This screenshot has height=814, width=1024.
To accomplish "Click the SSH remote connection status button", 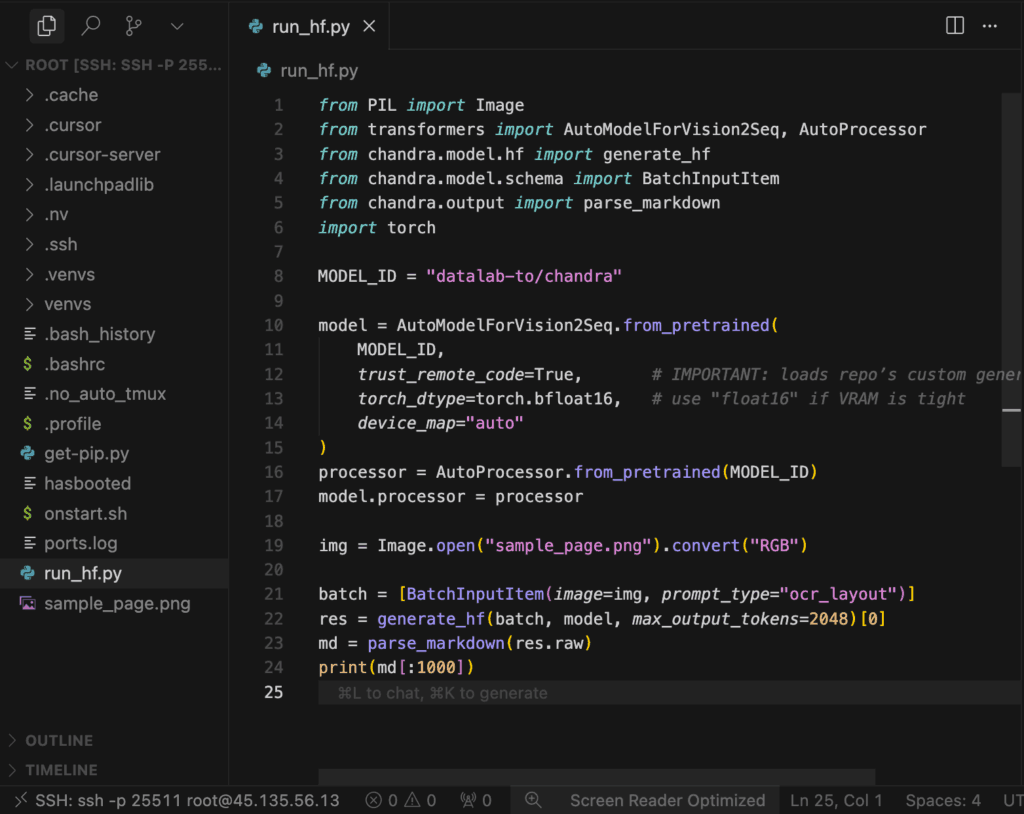I will 175,800.
